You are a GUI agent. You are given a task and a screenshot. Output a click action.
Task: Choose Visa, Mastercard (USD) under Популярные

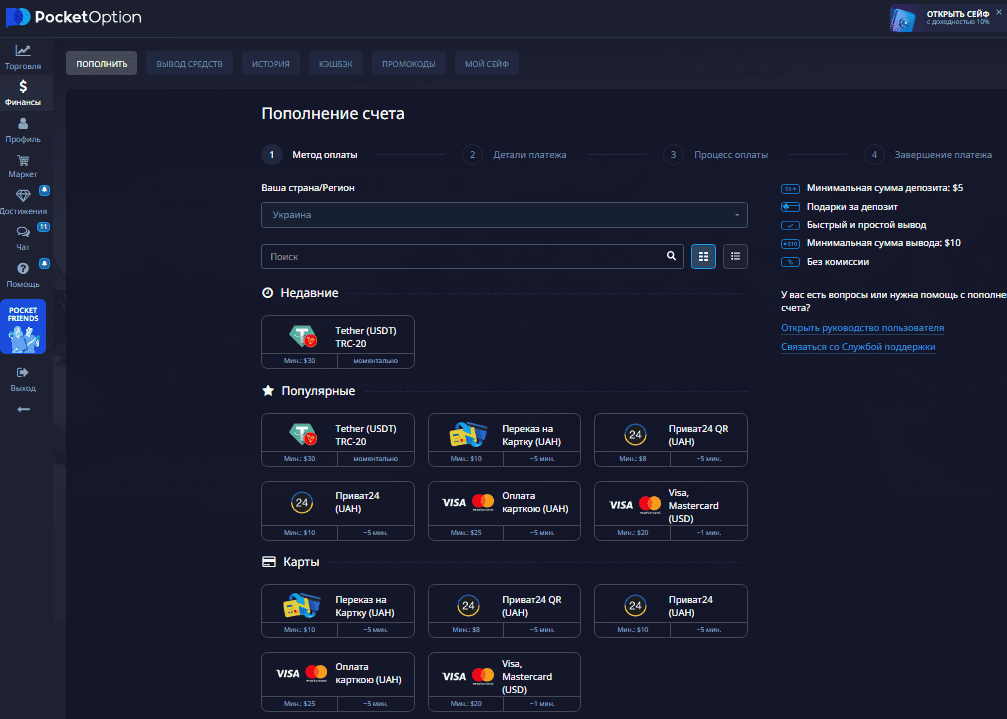tap(670, 511)
